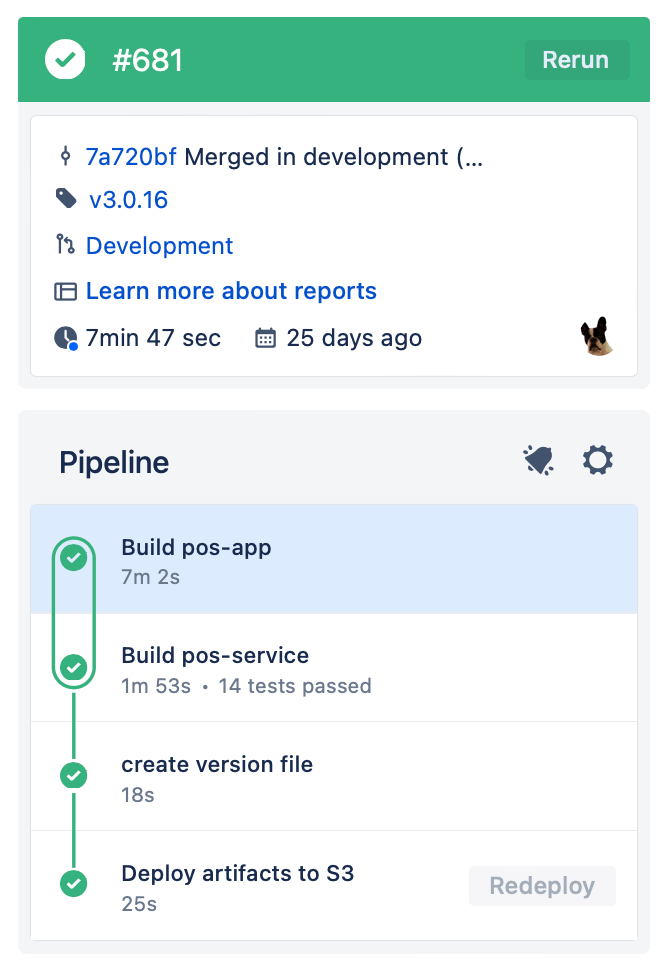Open the Pipeline settings gear icon

click(597, 460)
